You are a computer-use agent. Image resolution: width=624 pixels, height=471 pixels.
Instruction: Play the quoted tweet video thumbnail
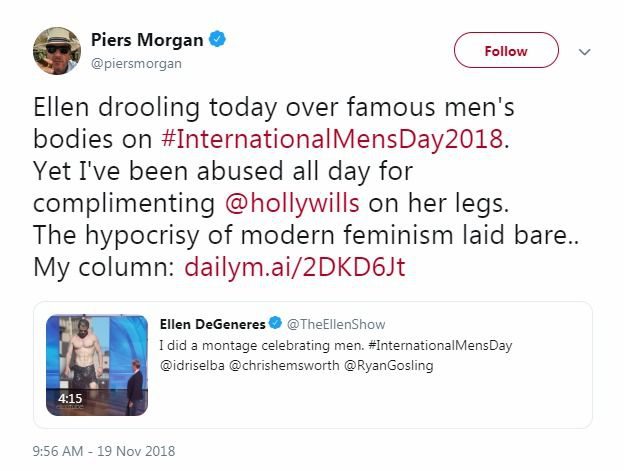97,365
